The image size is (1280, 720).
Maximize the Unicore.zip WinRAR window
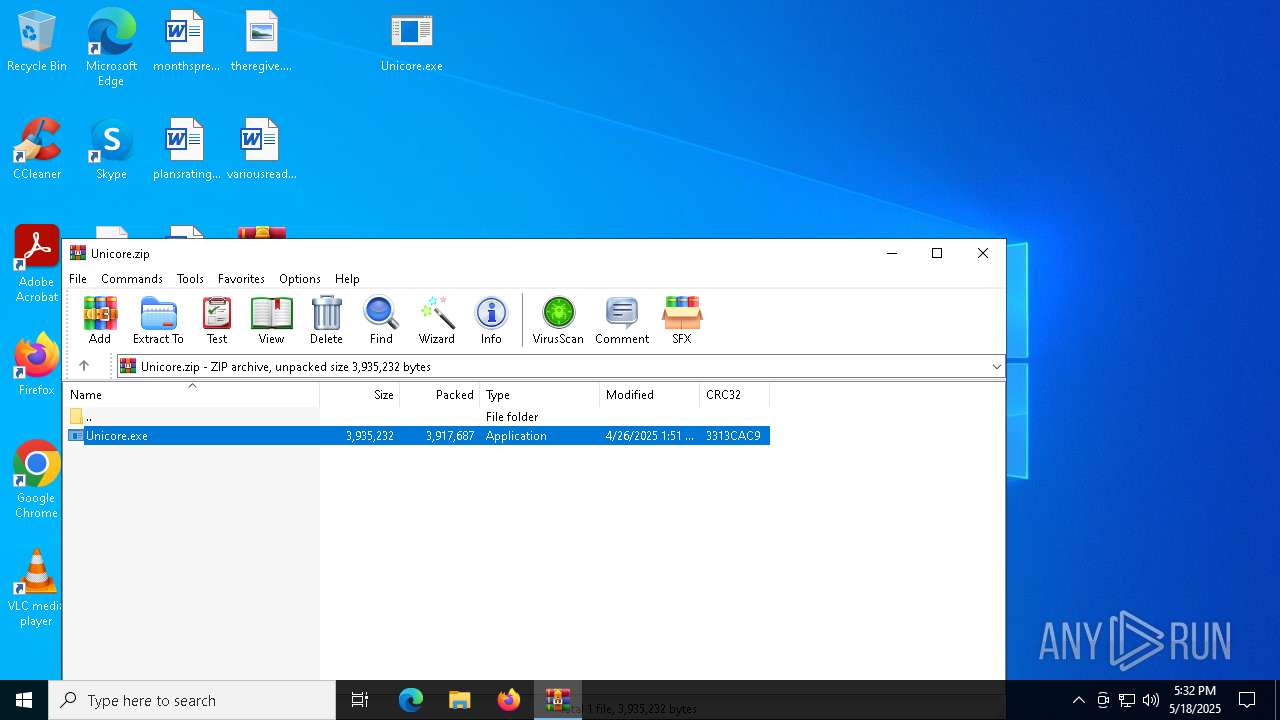pos(937,253)
